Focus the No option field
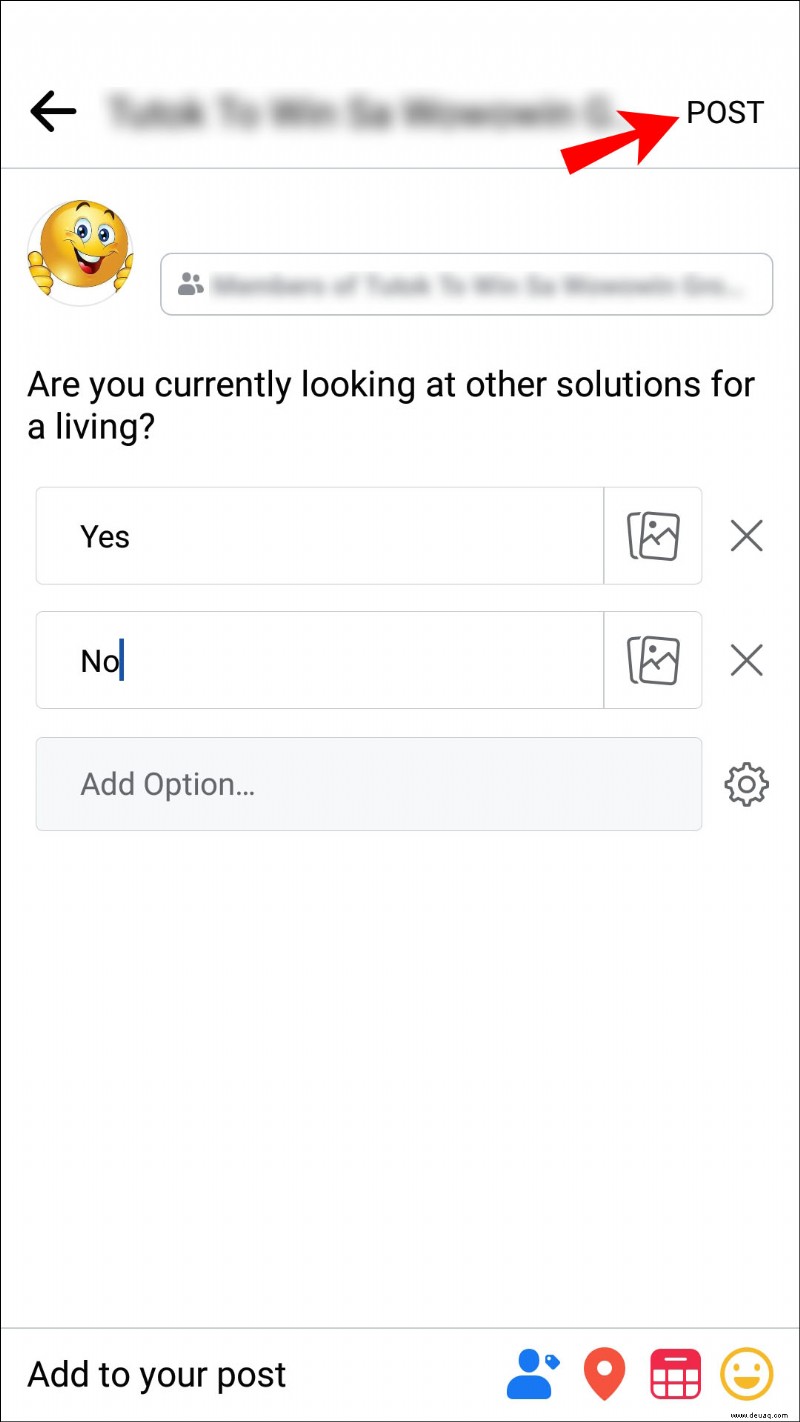The height and width of the screenshot is (1422, 800). coord(320,660)
